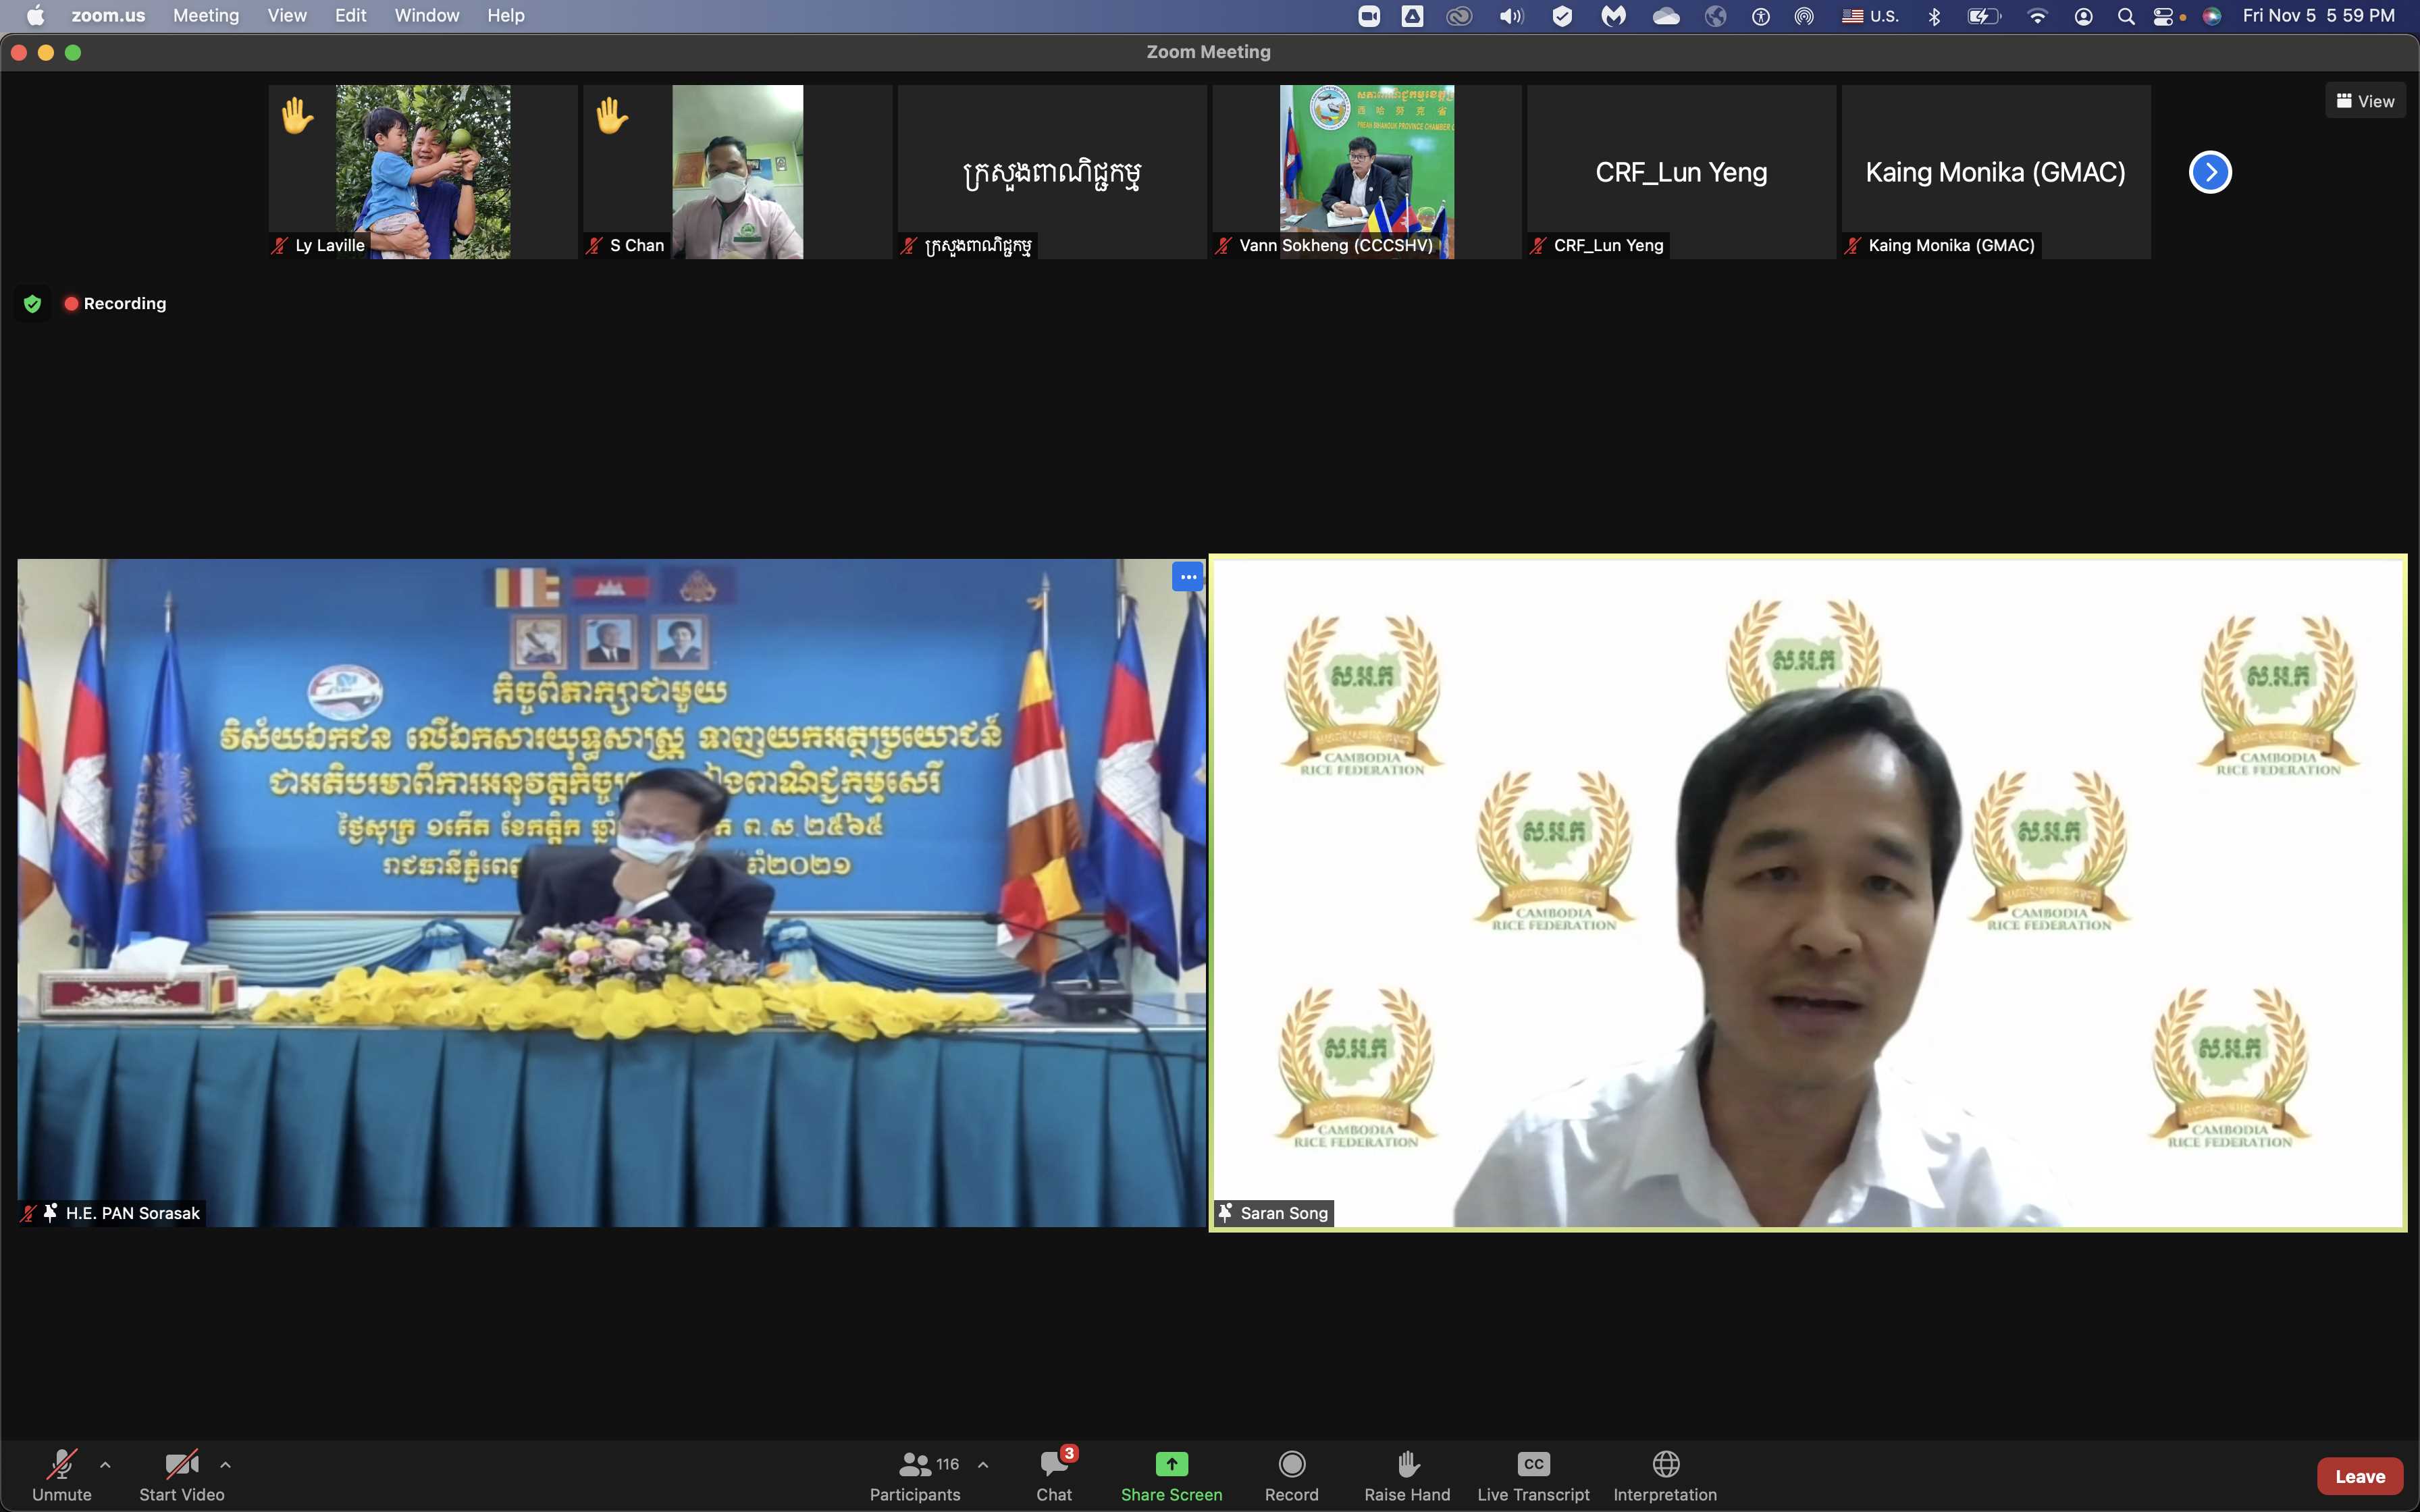This screenshot has height=1512, width=2420.
Task: Open Siri from menu bar
Action: [x=2212, y=16]
